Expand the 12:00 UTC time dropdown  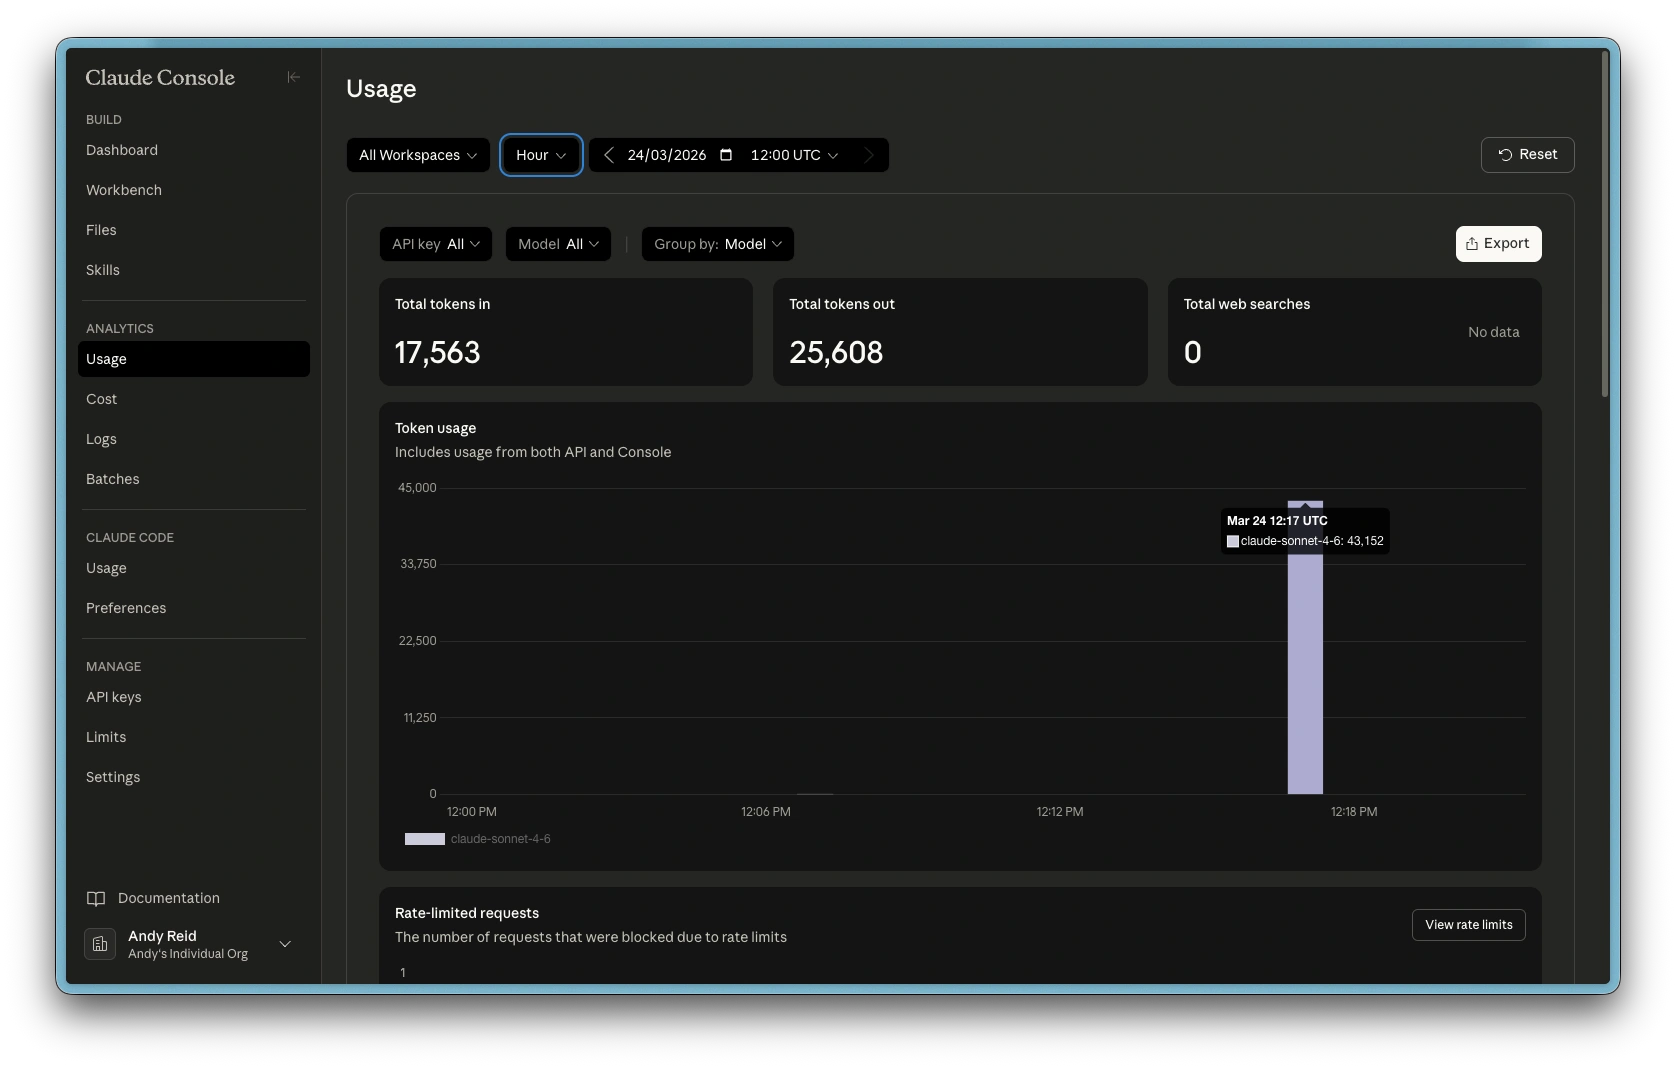(x=794, y=155)
